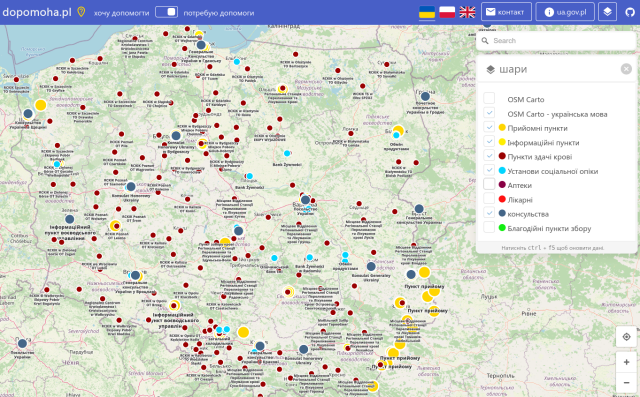Zoom out with the minus button

point(626,382)
